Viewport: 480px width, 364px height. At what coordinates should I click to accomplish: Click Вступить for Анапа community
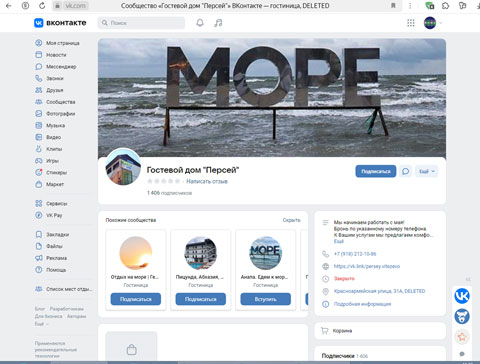pos(265,299)
